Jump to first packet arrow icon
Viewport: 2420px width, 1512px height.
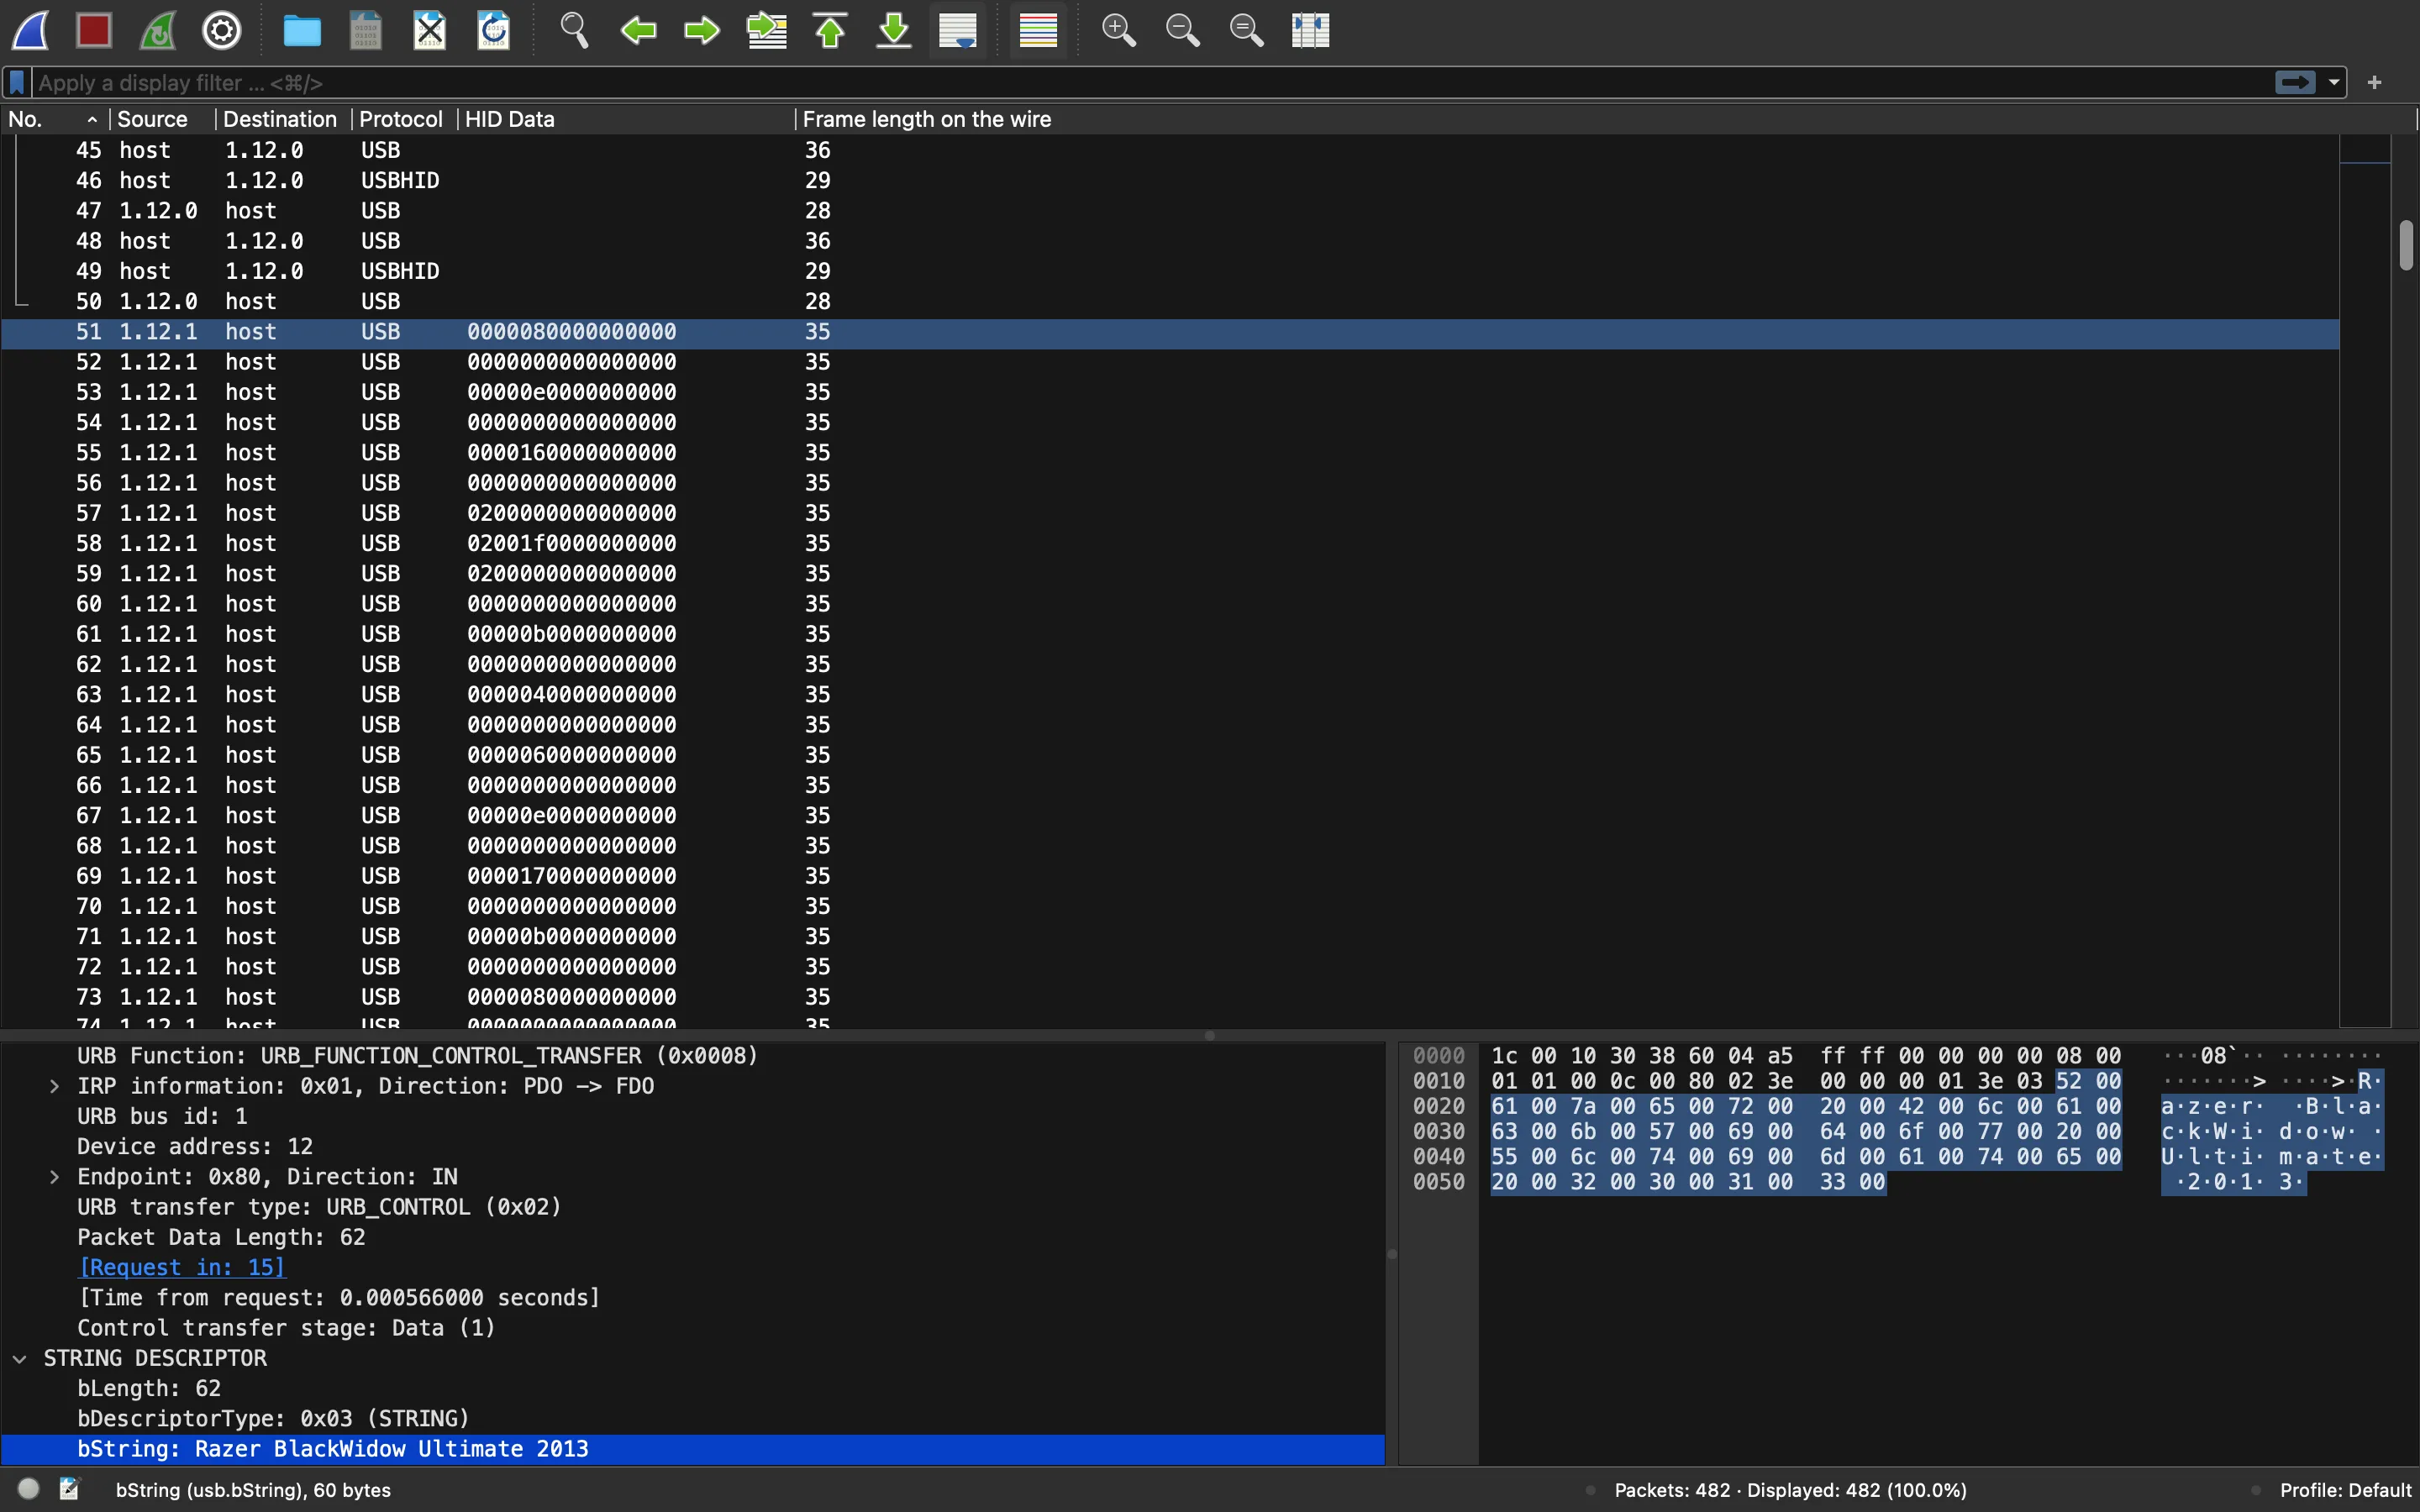(x=830, y=30)
